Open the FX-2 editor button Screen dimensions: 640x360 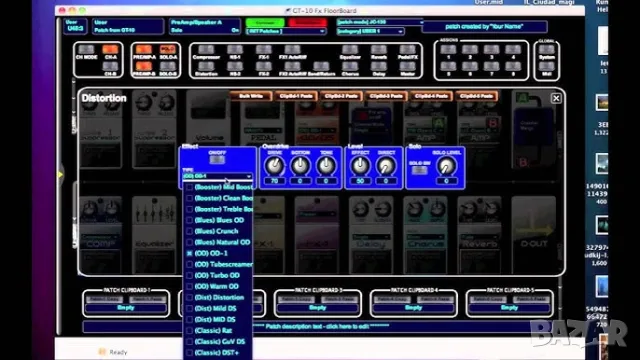(x=264, y=67)
